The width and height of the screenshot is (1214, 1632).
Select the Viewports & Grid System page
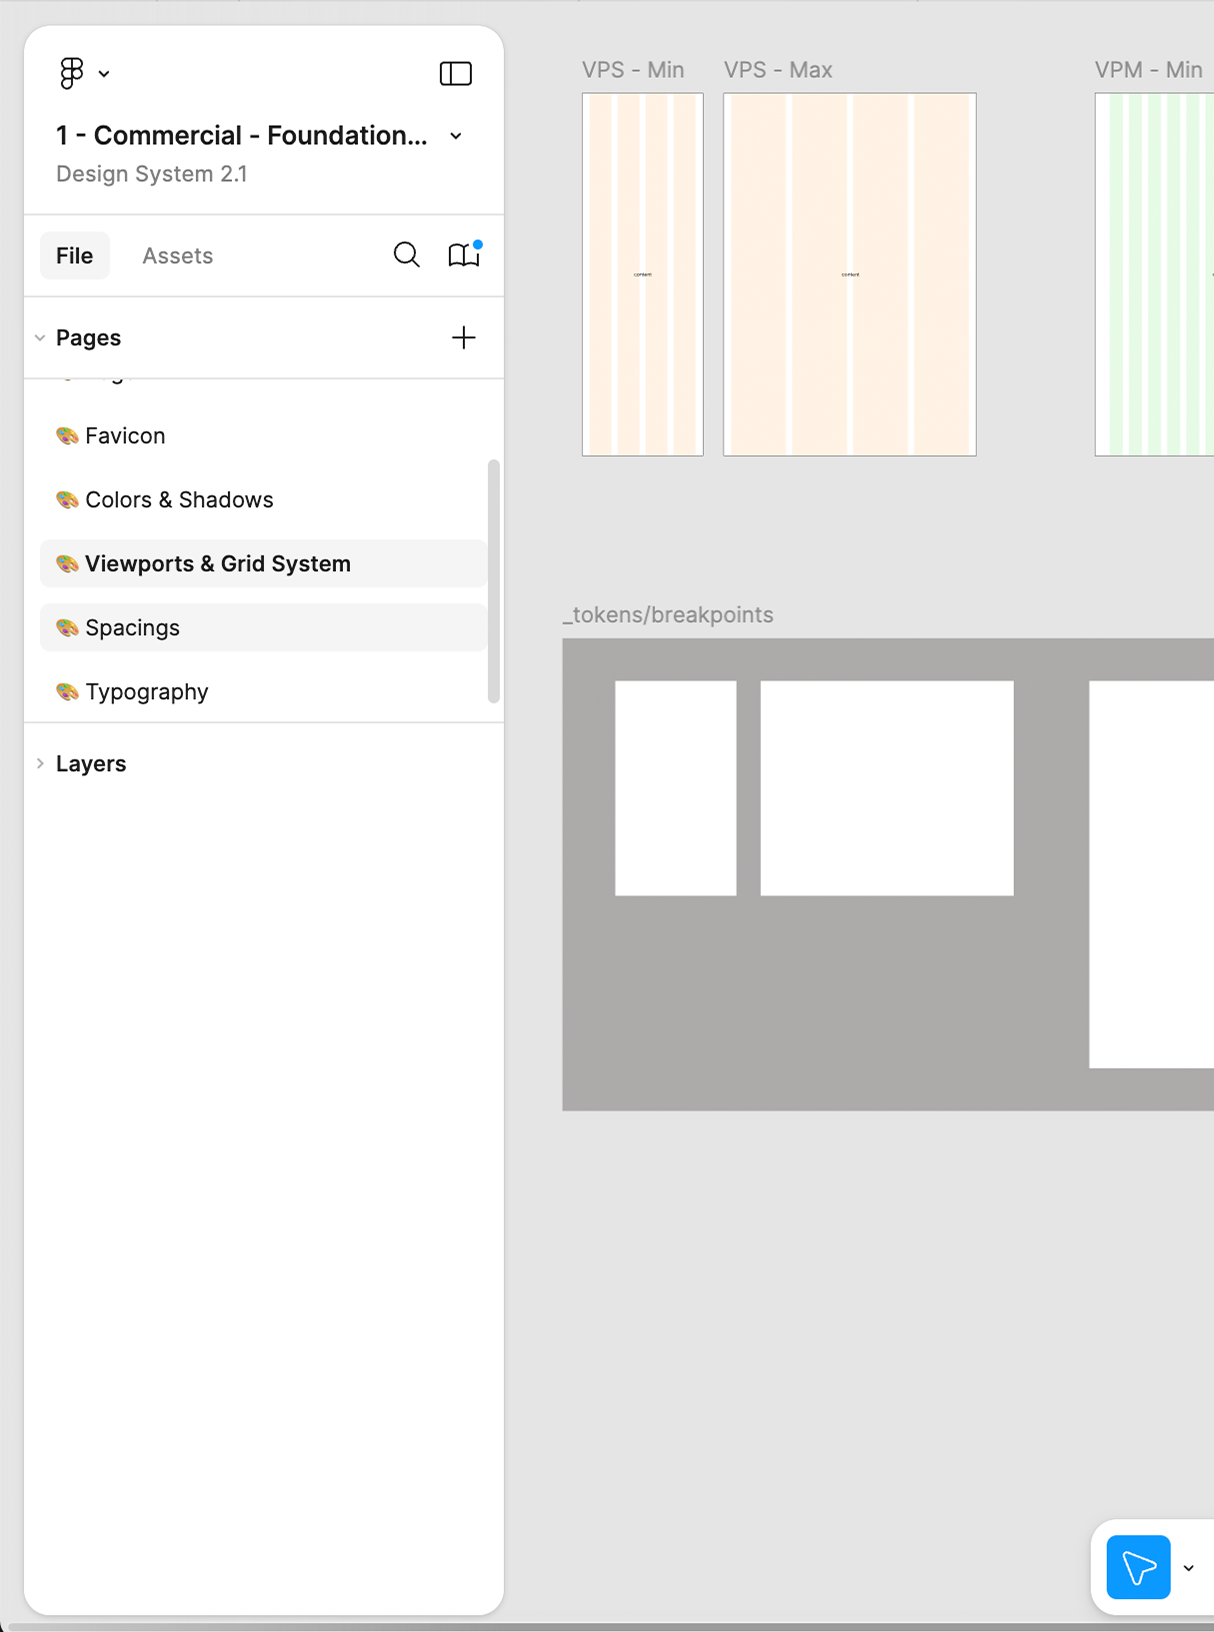pos(263,564)
